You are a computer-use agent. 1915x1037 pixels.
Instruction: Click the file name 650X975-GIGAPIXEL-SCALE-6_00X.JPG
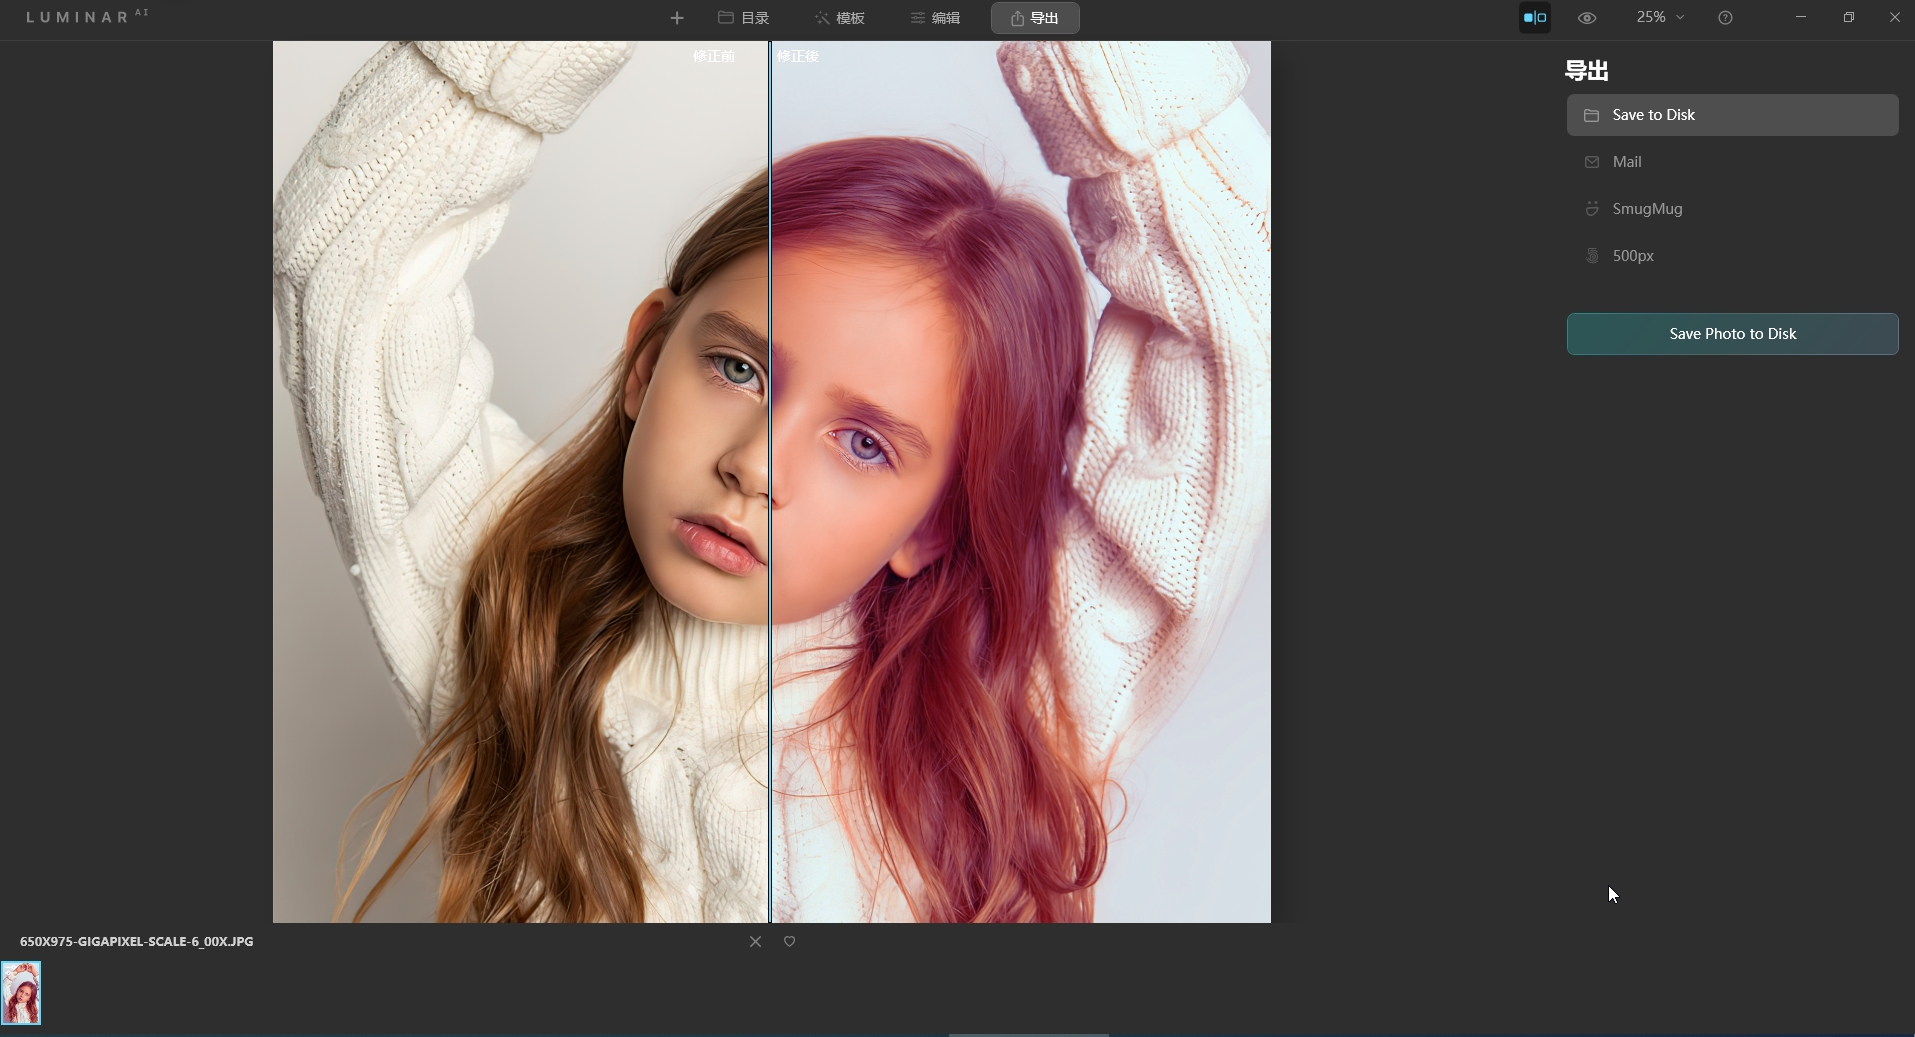click(x=137, y=941)
